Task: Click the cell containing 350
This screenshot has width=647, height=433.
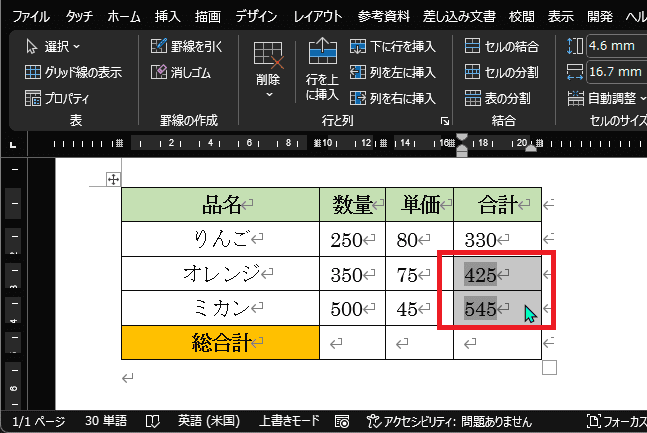Action: tap(352, 274)
